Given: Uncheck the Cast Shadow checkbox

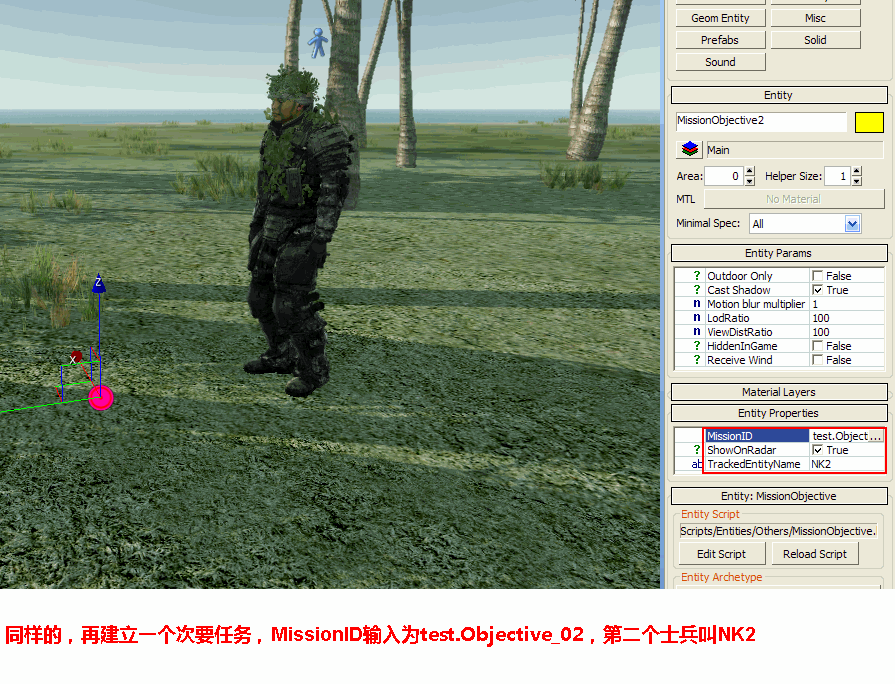Looking at the screenshot, I should tap(817, 290).
